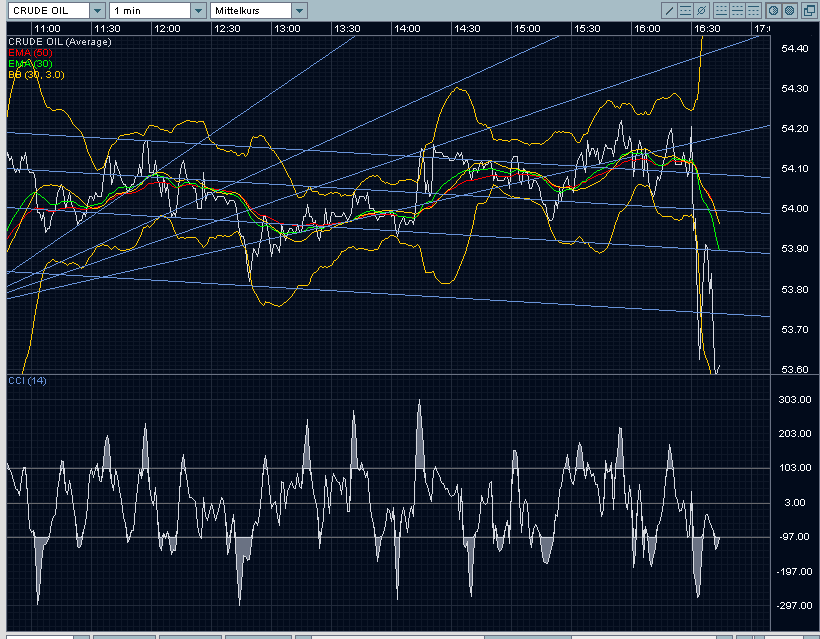Detach chart into separate window
820x639 pixels.
pos(810,10)
